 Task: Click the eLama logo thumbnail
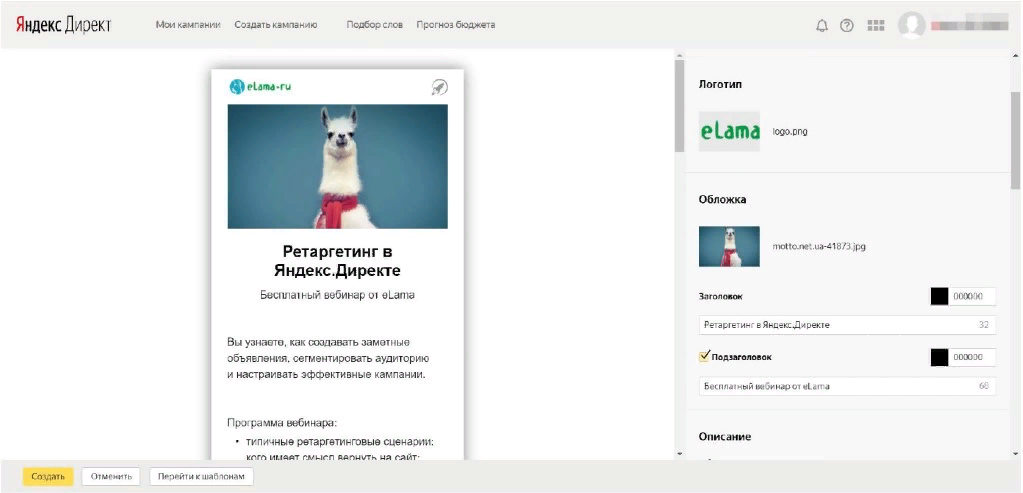729,132
